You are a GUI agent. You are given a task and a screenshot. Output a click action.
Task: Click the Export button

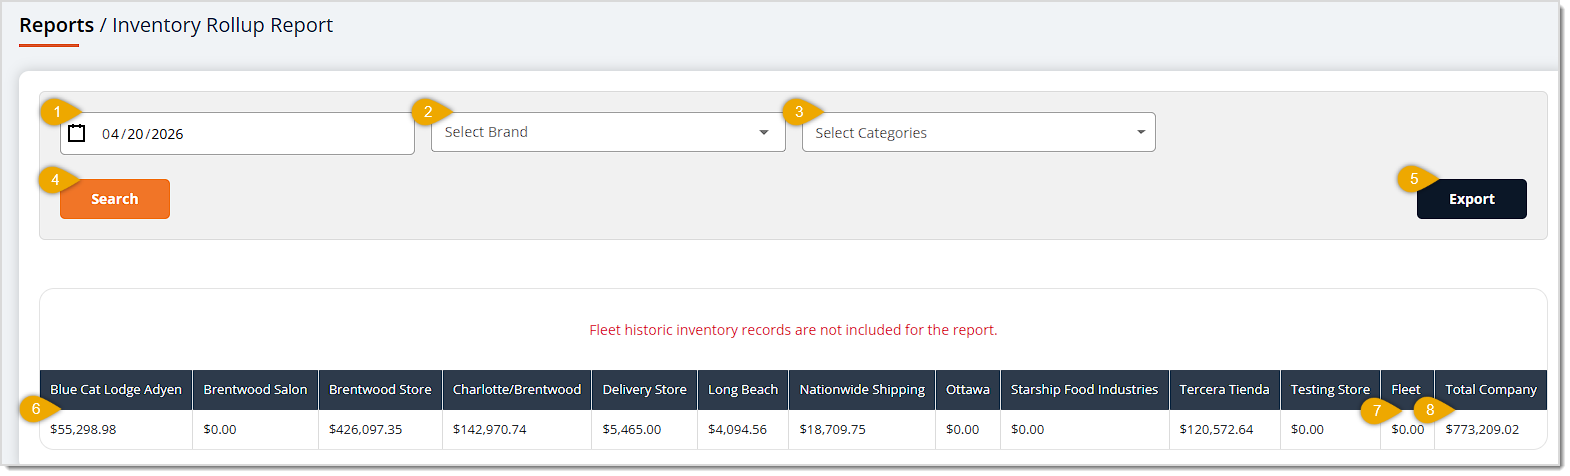(1472, 199)
